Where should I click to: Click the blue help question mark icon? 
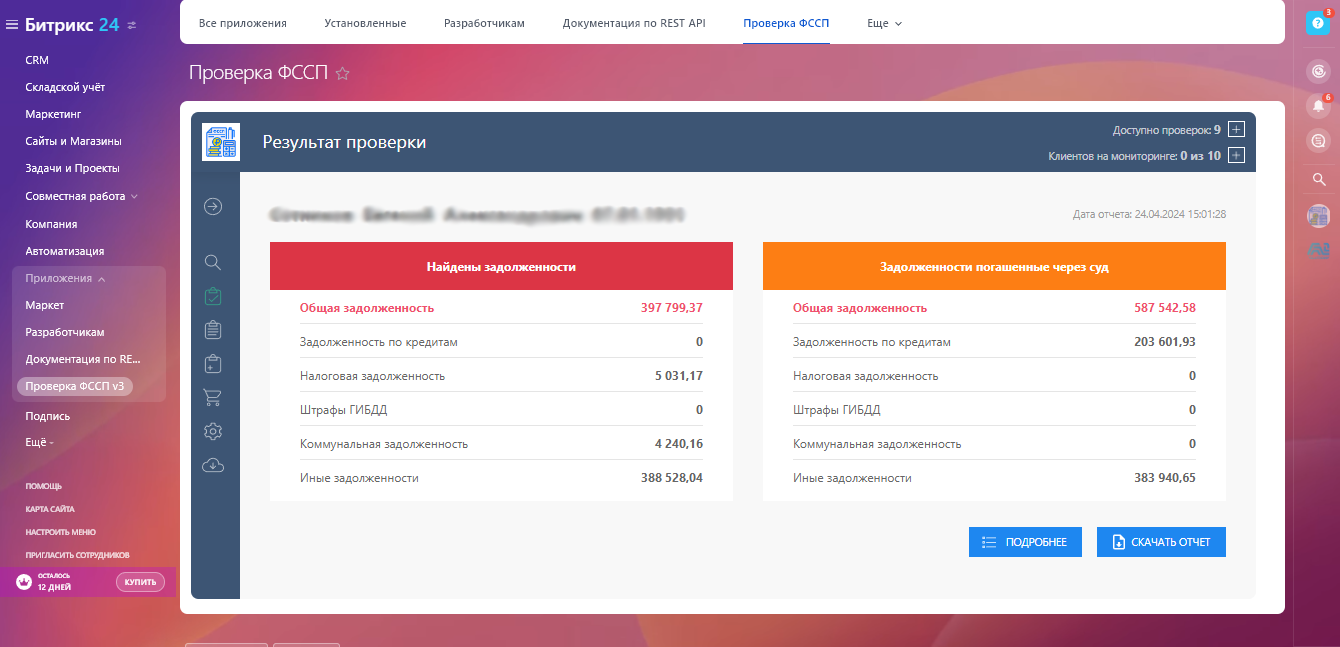coord(1318,24)
